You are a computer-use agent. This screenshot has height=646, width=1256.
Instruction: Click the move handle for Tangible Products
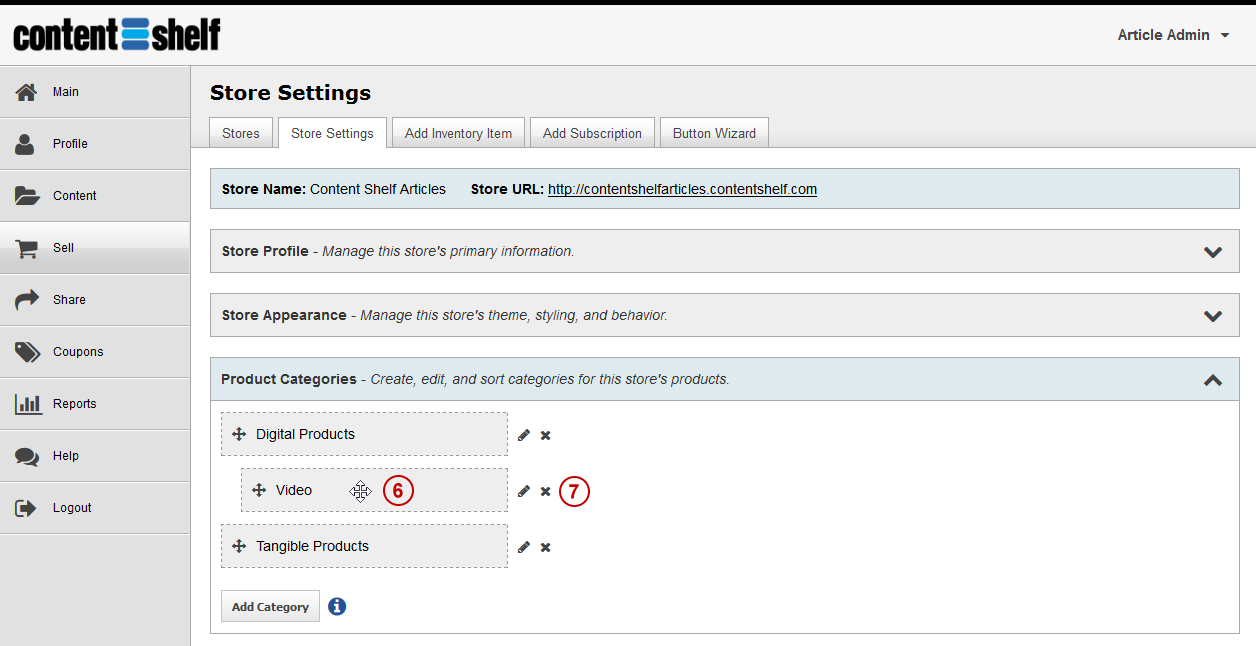click(x=239, y=546)
